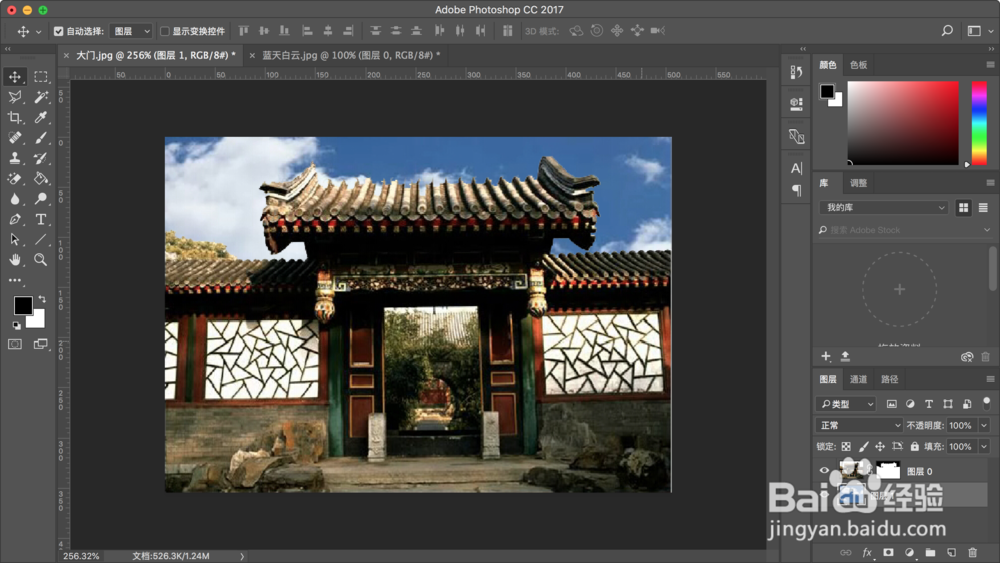
Task: Select the Dodge tool
Action: [41, 199]
